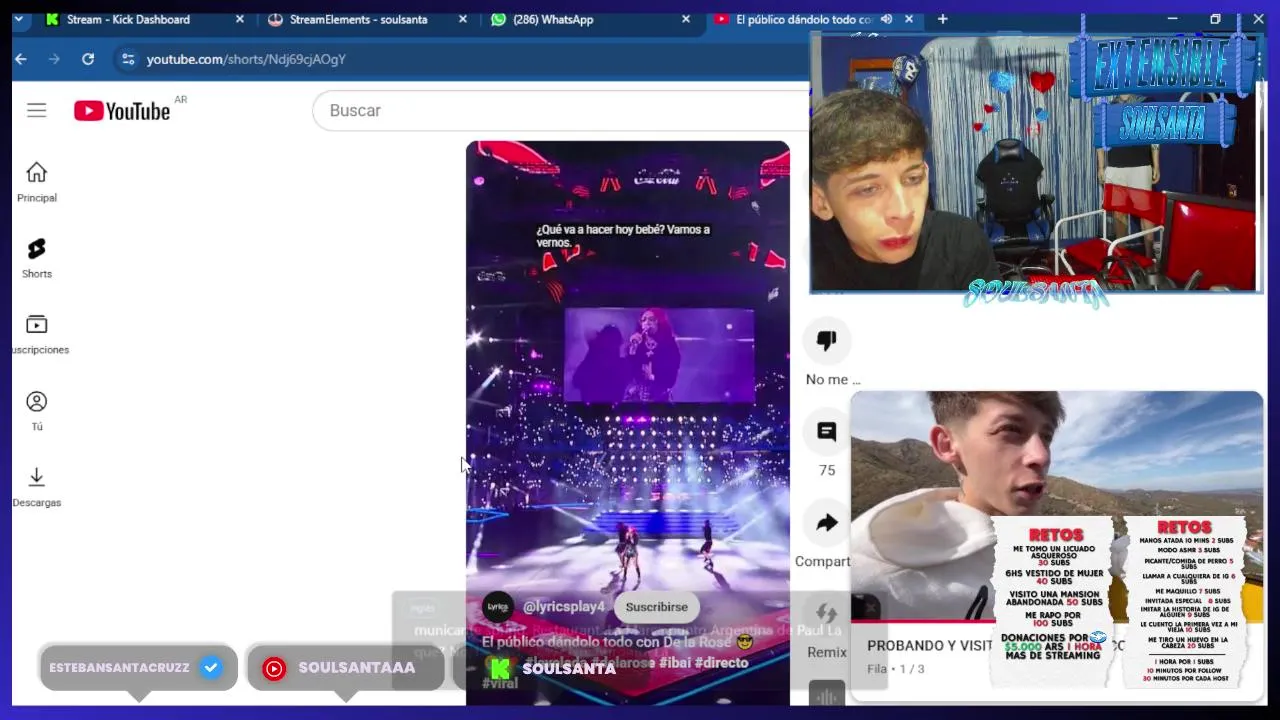
Task: Close the WhatsApp tab
Action: coord(686,19)
